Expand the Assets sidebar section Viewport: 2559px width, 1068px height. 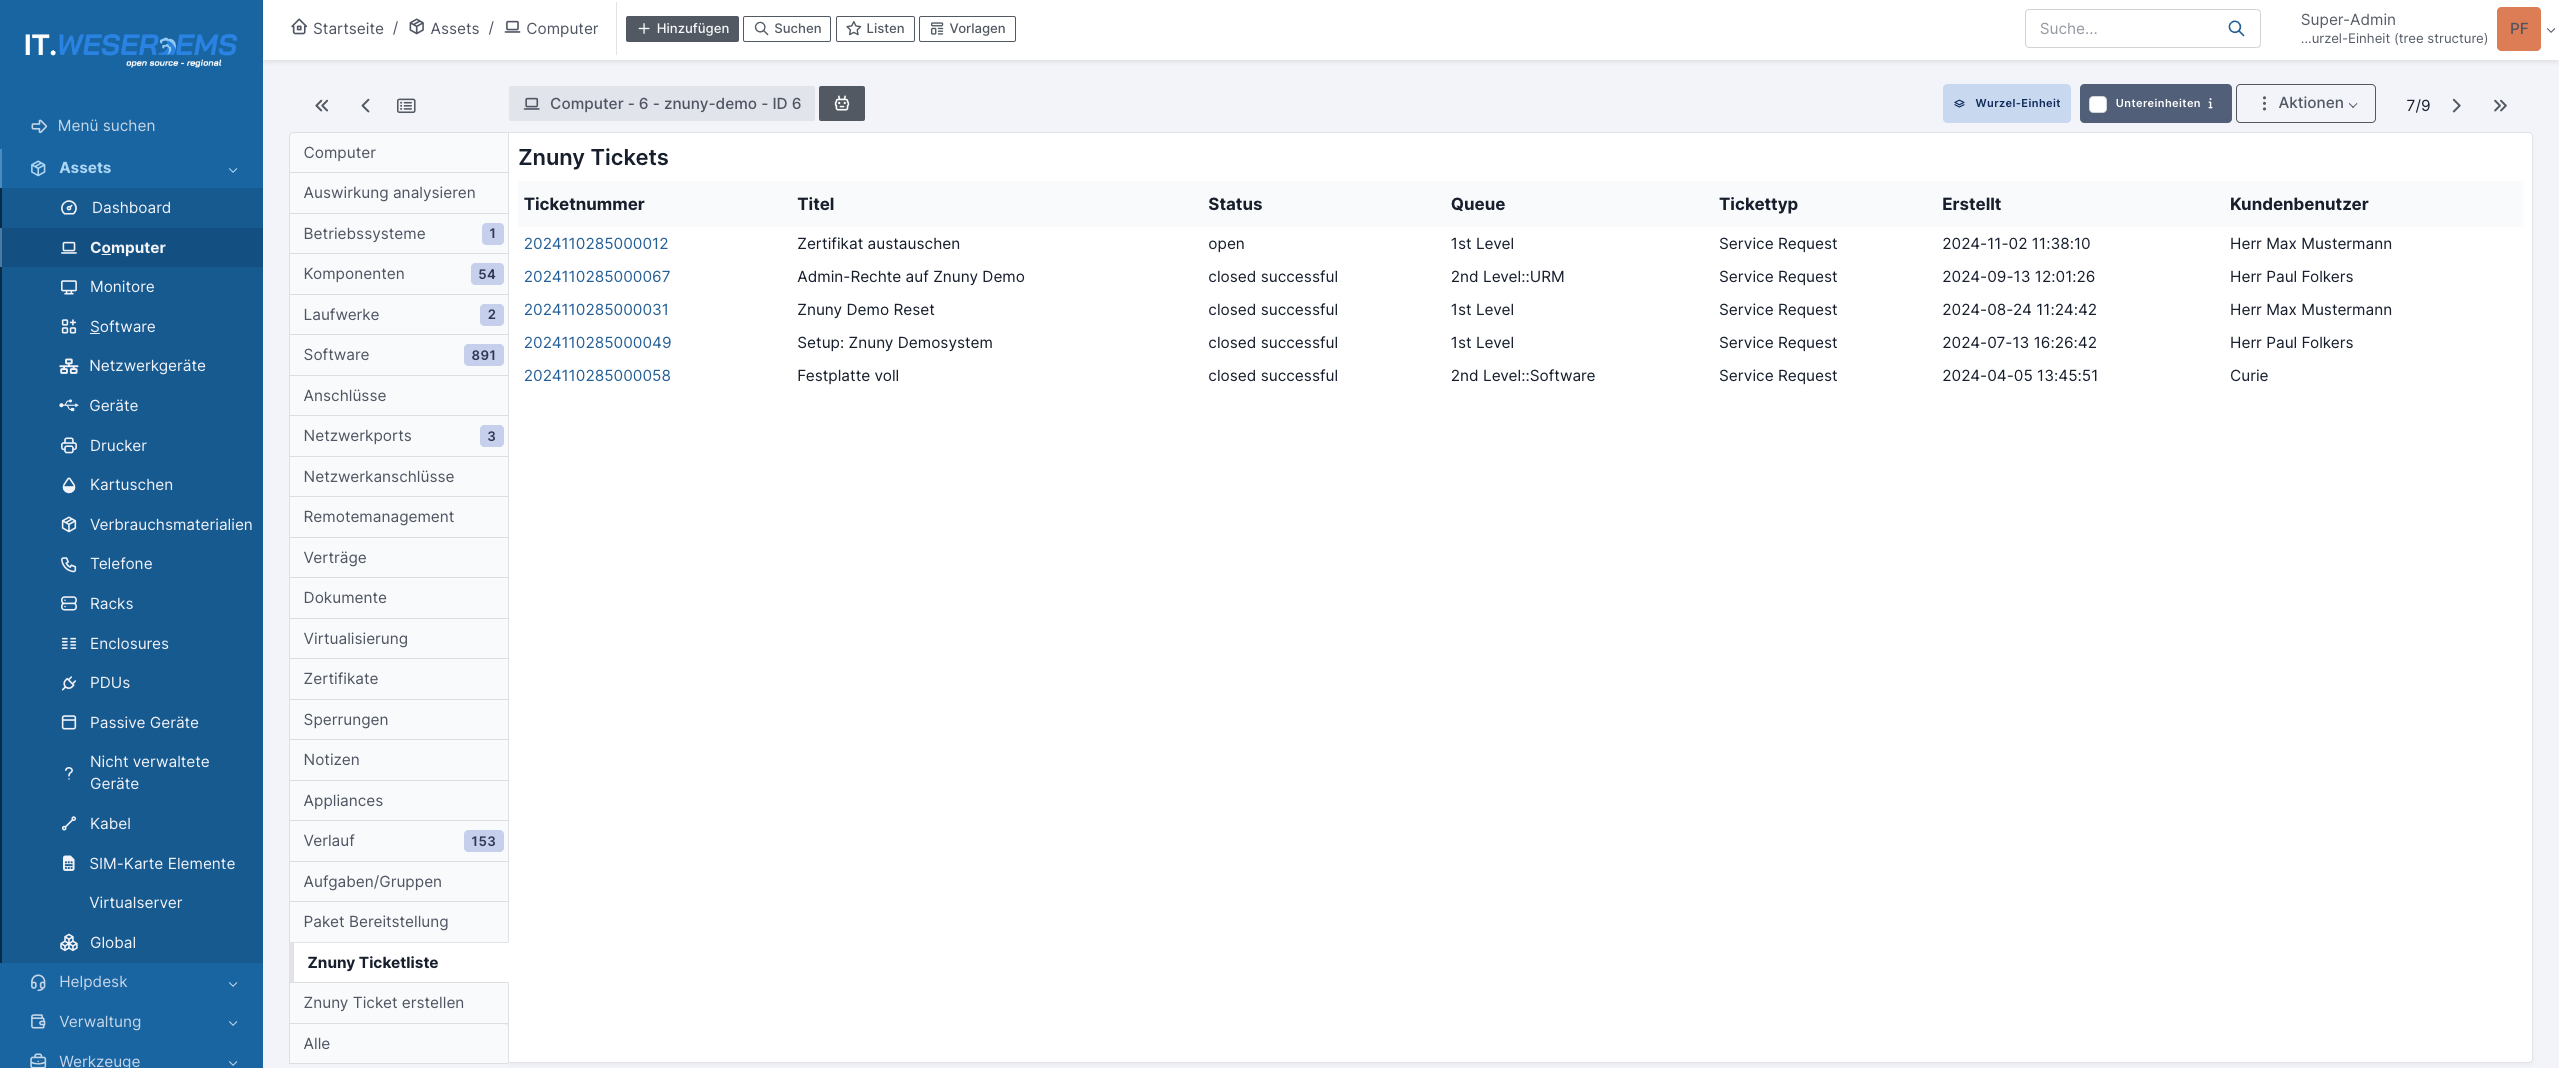[132, 168]
